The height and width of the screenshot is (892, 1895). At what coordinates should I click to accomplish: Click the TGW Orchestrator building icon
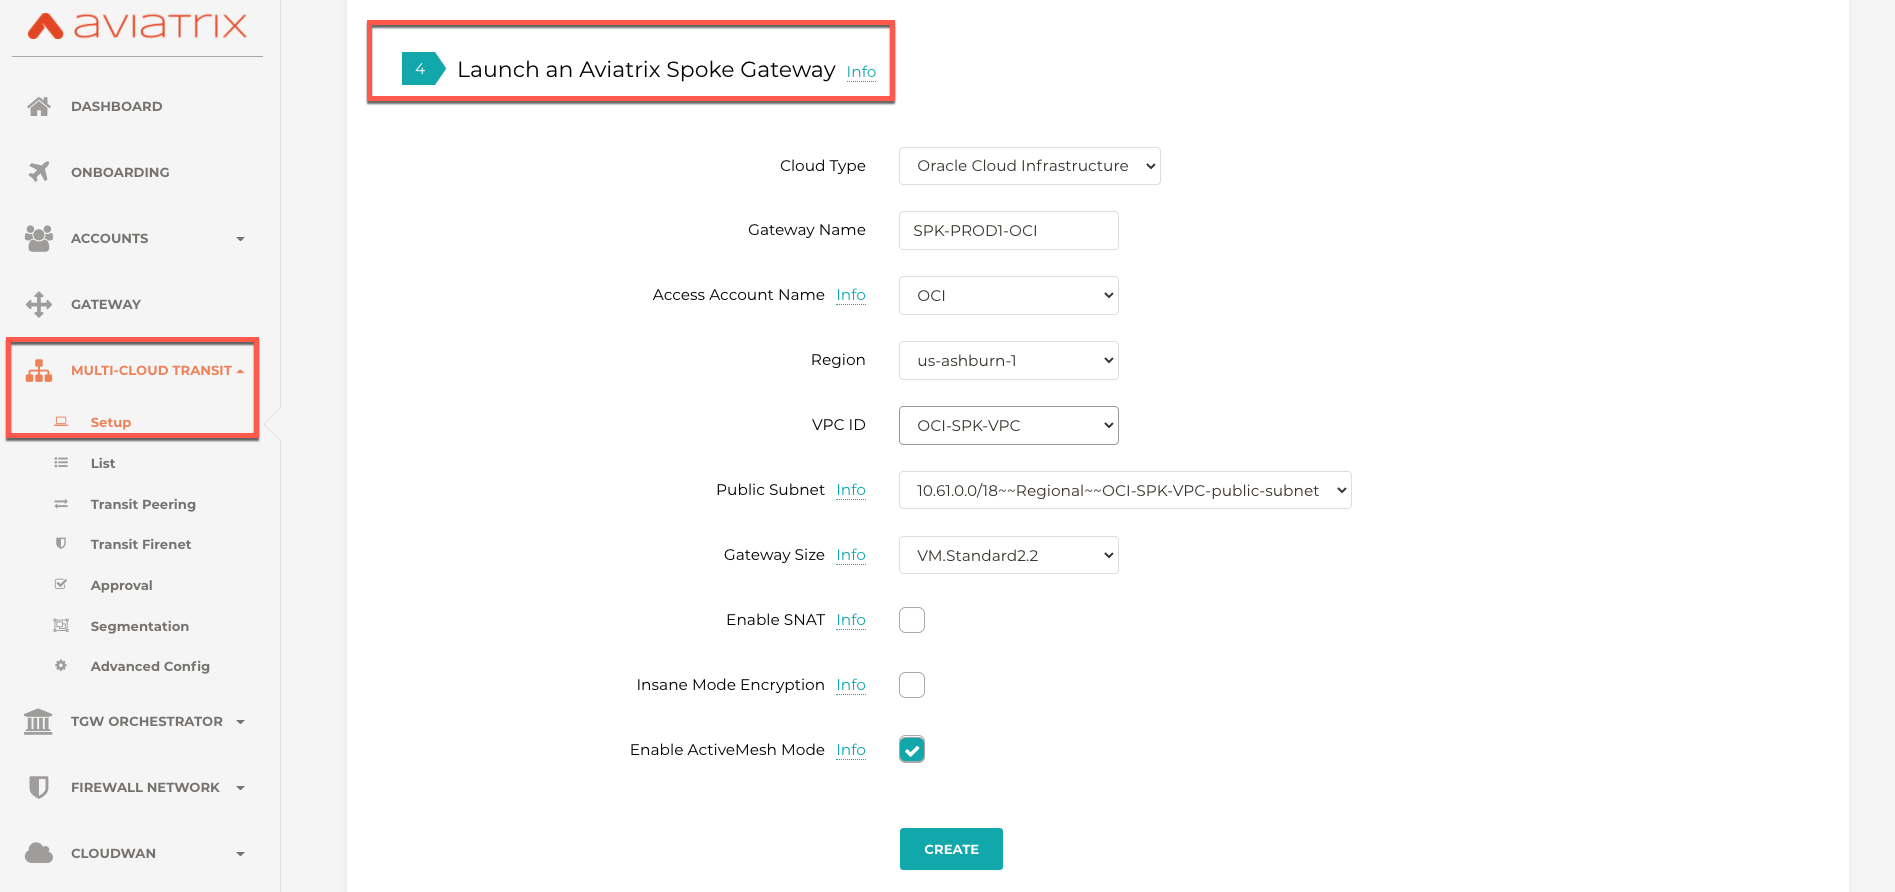tap(38, 721)
